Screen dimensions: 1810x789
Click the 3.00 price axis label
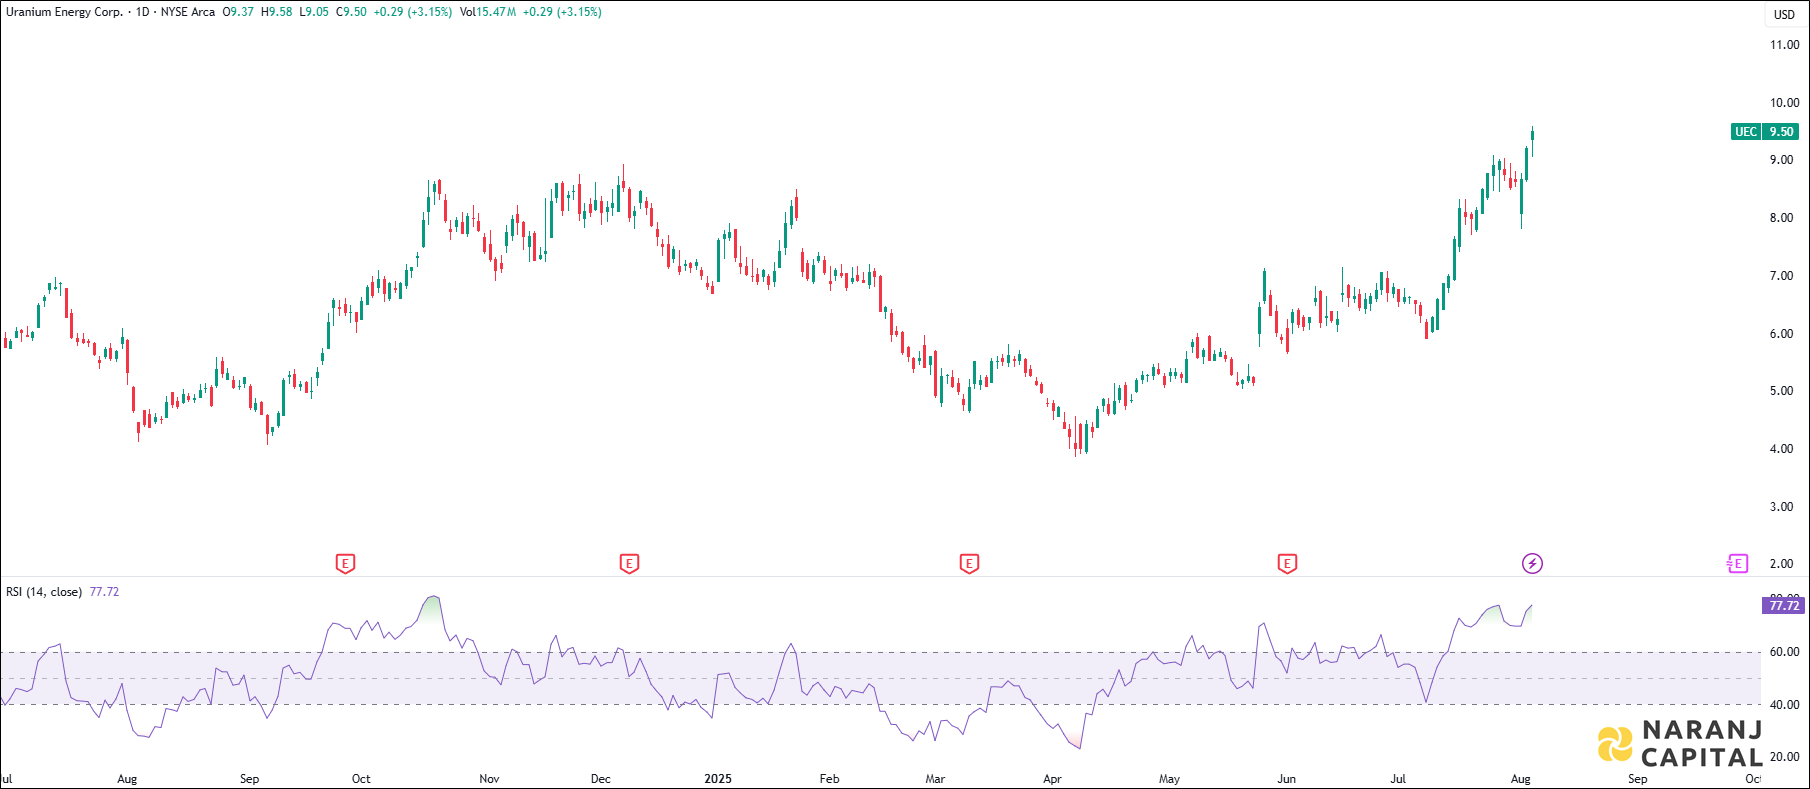pyautogui.click(x=1781, y=507)
